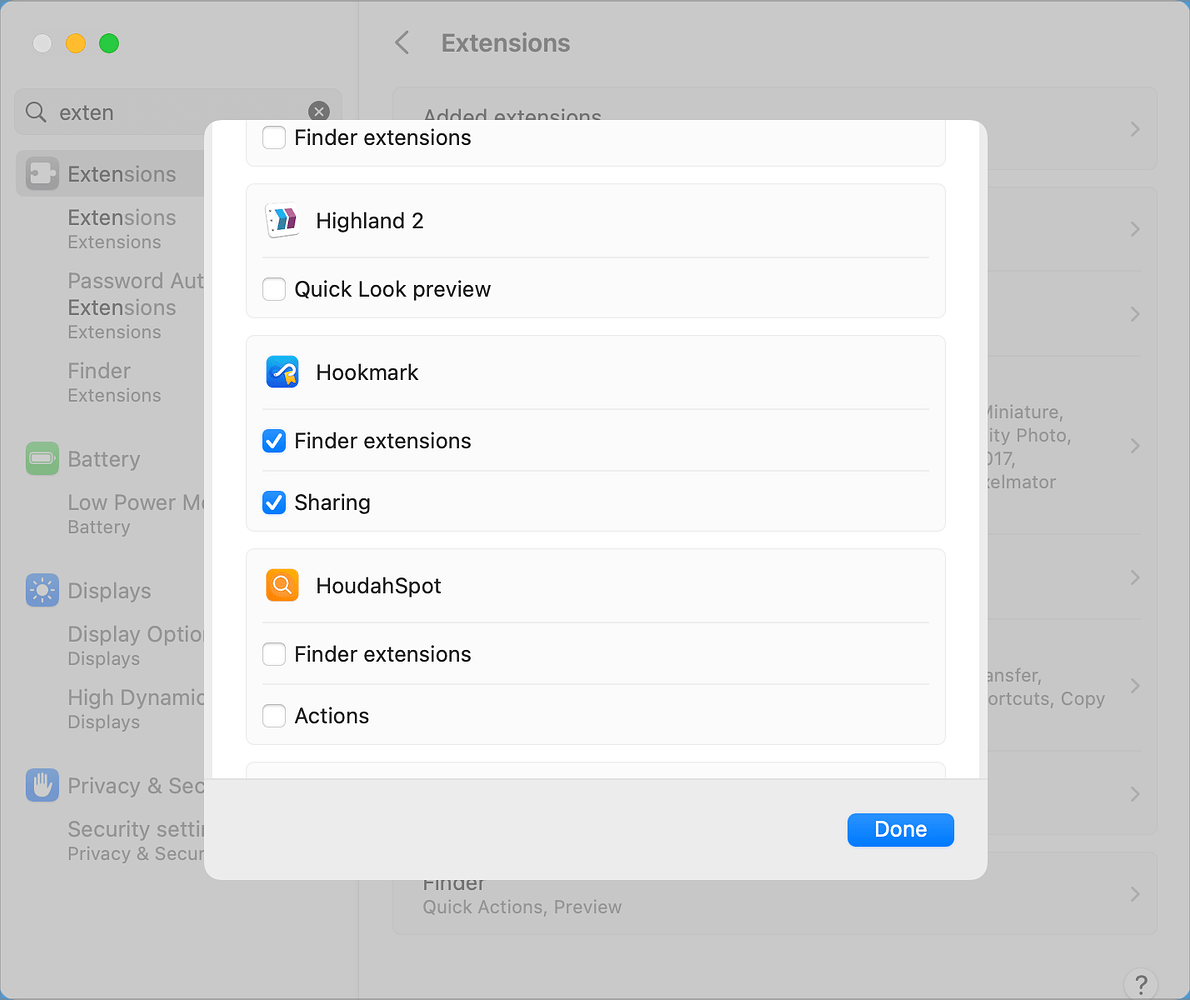This screenshot has height=1000, width=1190.
Task: Click the Privacy & Security hand icon
Action: coord(42,785)
